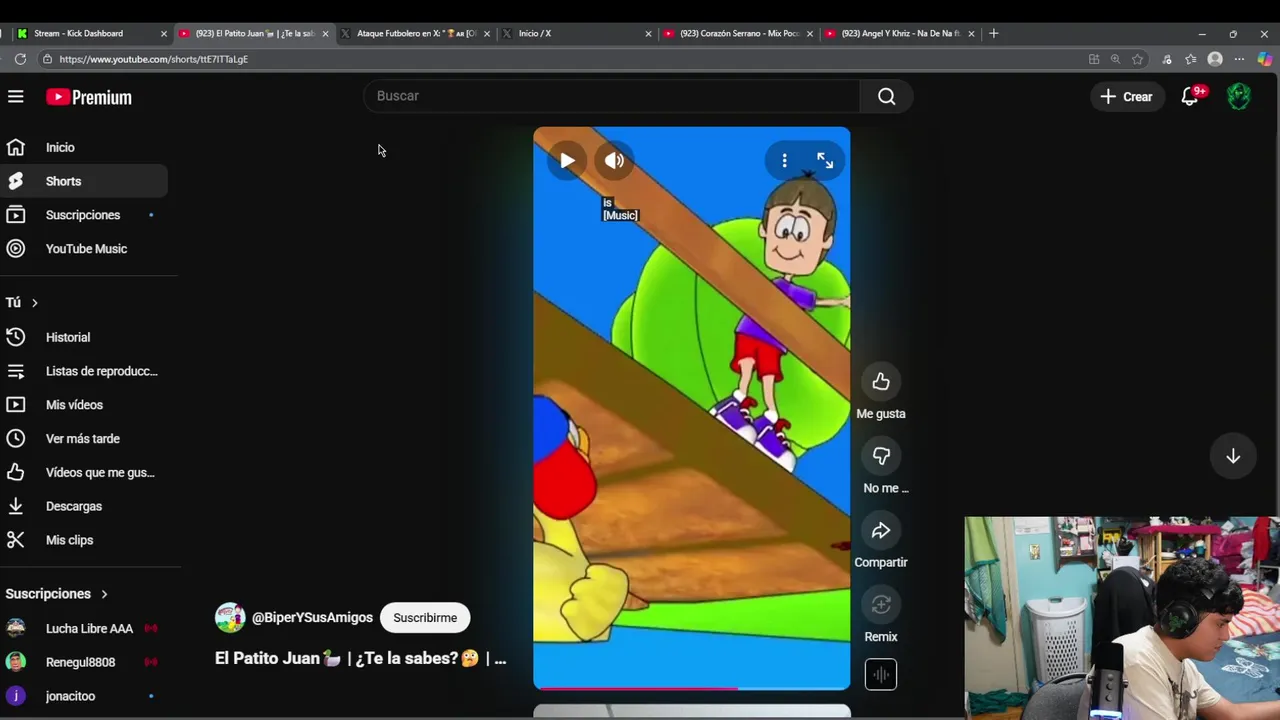
Task: Seek on the Short's red progress bar
Action: tap(691, 688)
